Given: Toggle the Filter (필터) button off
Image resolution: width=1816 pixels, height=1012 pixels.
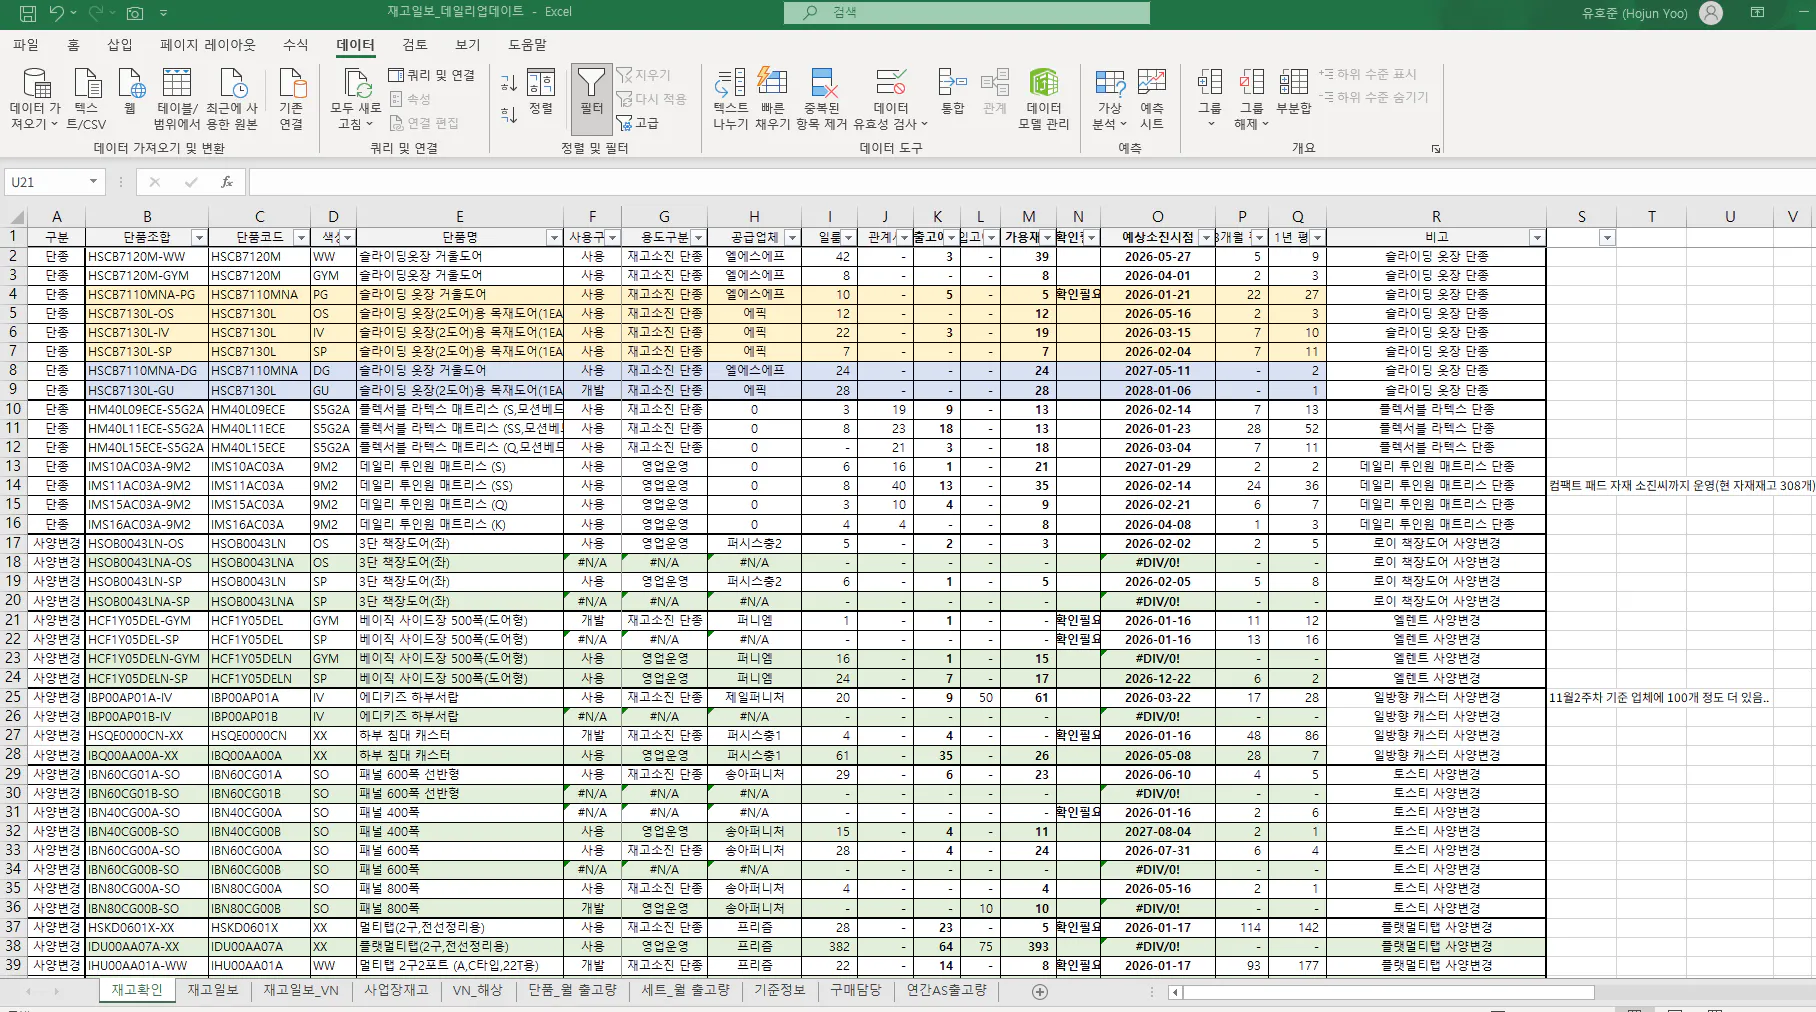Looking at the screenshot, I should pyautogui.click(x=591, y=92).
